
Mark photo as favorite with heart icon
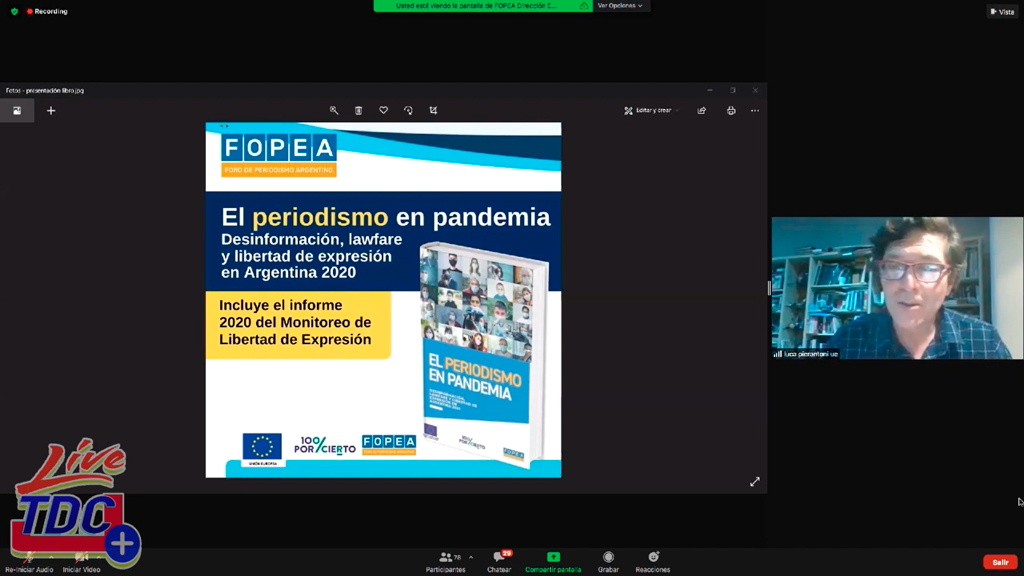[383, 110]
